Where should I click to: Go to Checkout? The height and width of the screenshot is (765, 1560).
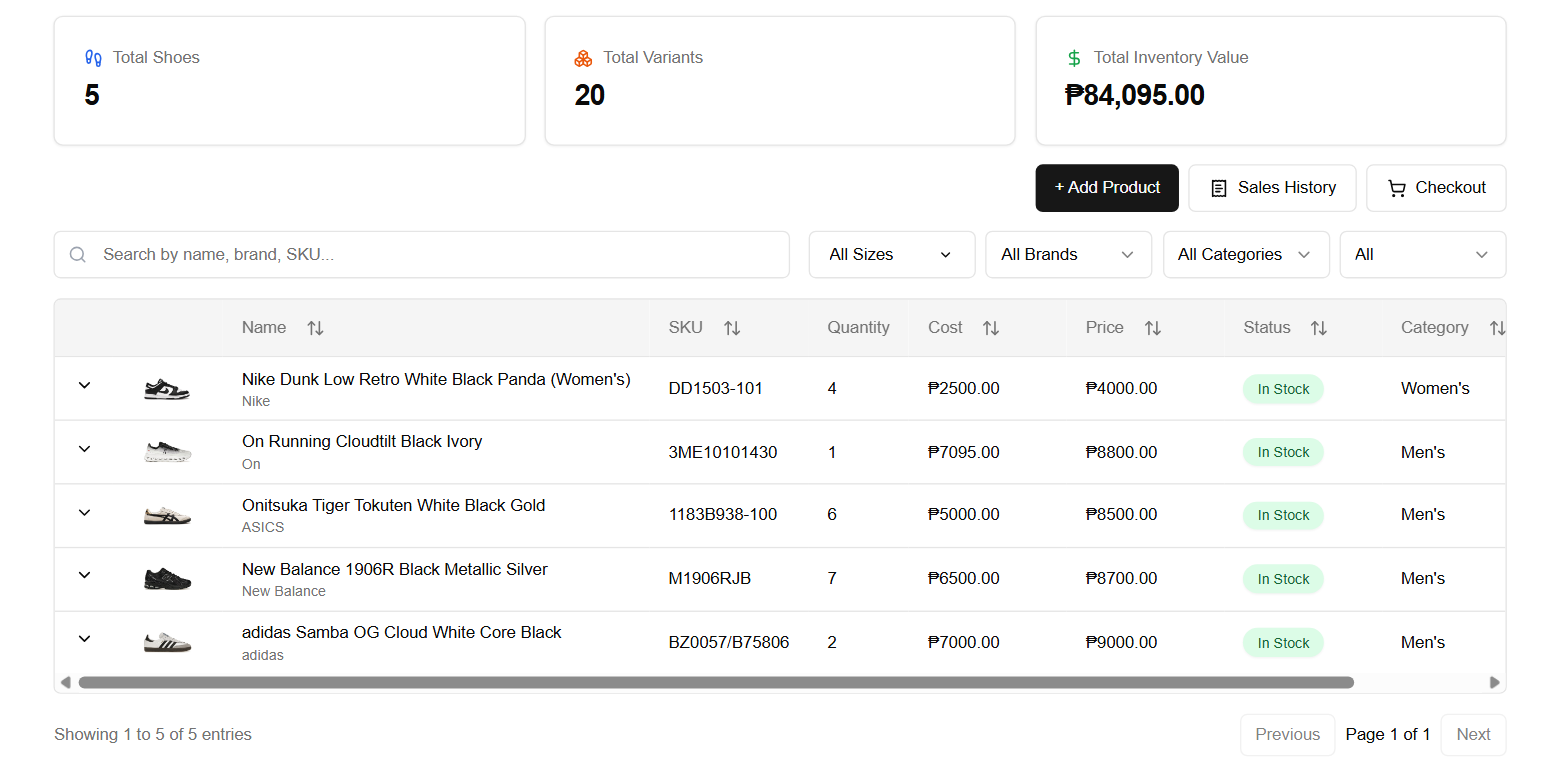(1436, 188)
